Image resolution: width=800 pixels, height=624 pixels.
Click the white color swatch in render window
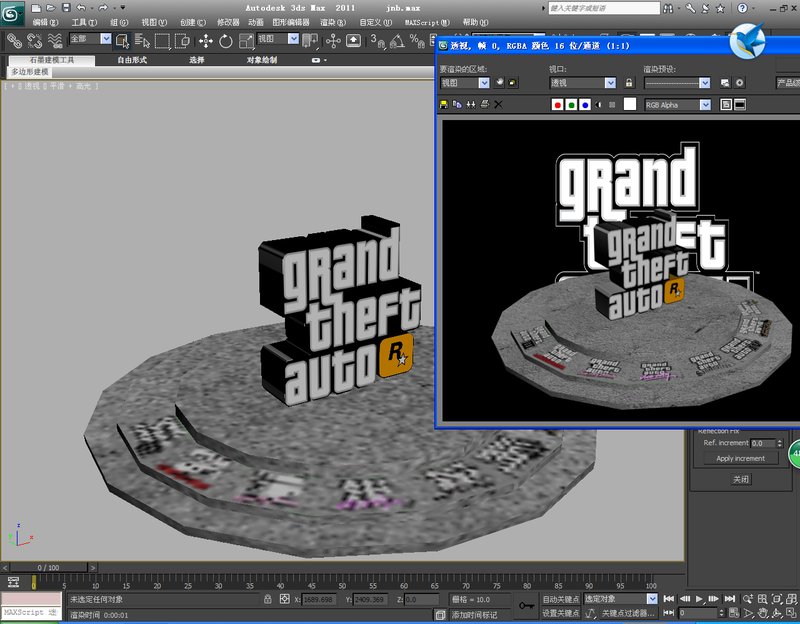pyautogui.click(x=630, y=104)
